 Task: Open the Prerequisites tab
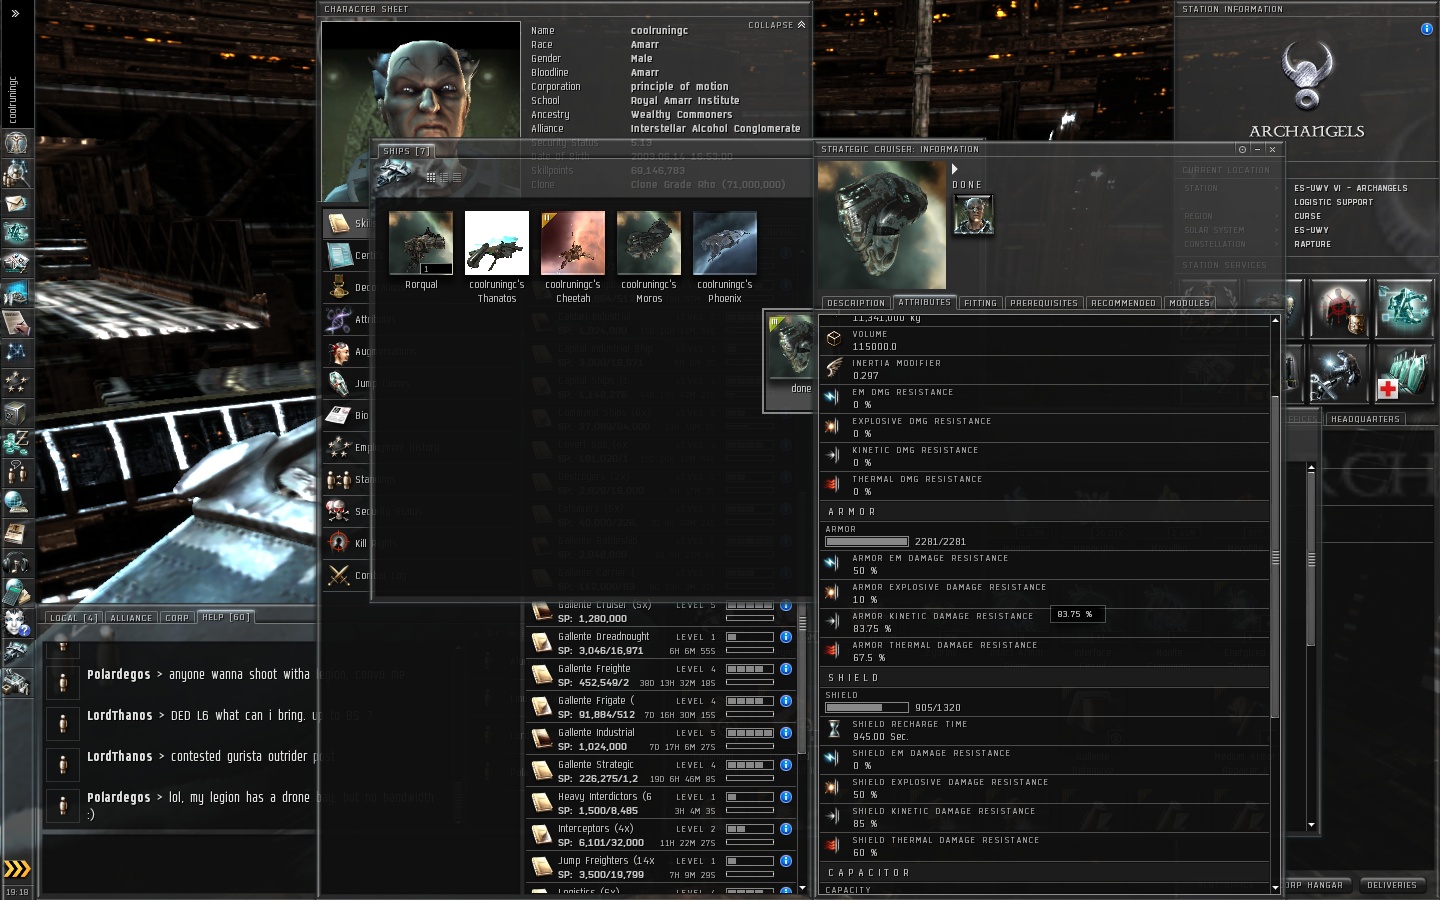point(1044,303)
